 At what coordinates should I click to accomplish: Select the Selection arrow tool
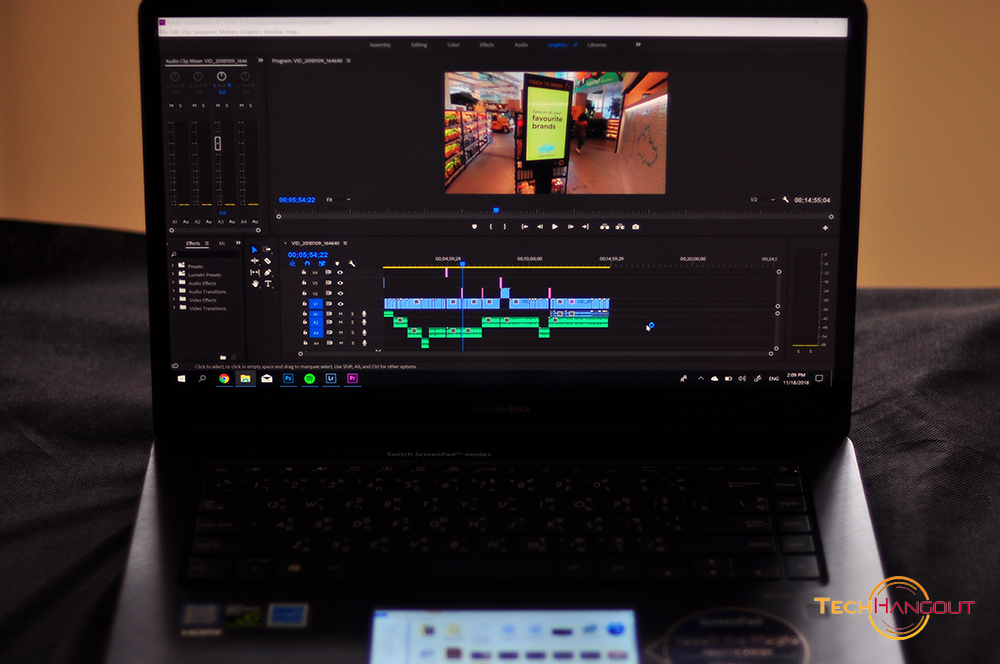pos(254,249)
